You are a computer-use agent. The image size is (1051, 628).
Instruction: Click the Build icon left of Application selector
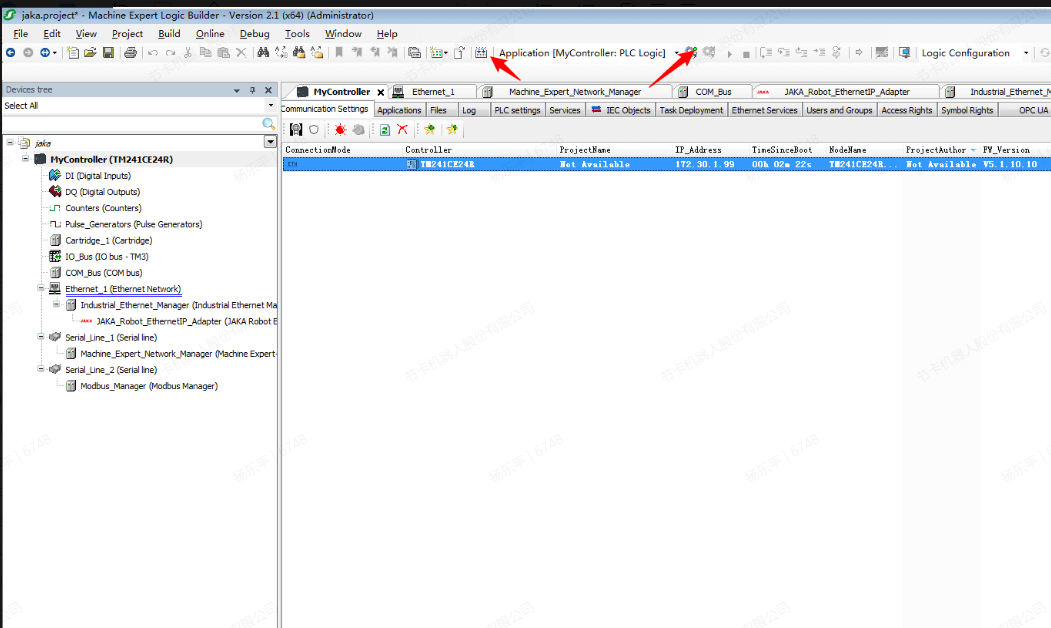[481, 53]
